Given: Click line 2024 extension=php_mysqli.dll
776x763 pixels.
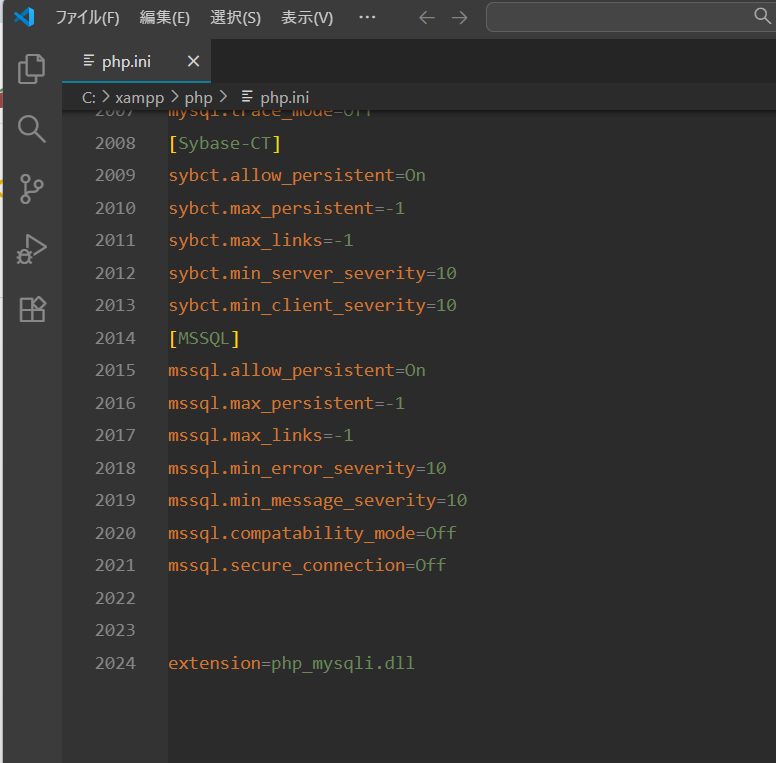Looking at the screenshot, I should coord(291,663).
